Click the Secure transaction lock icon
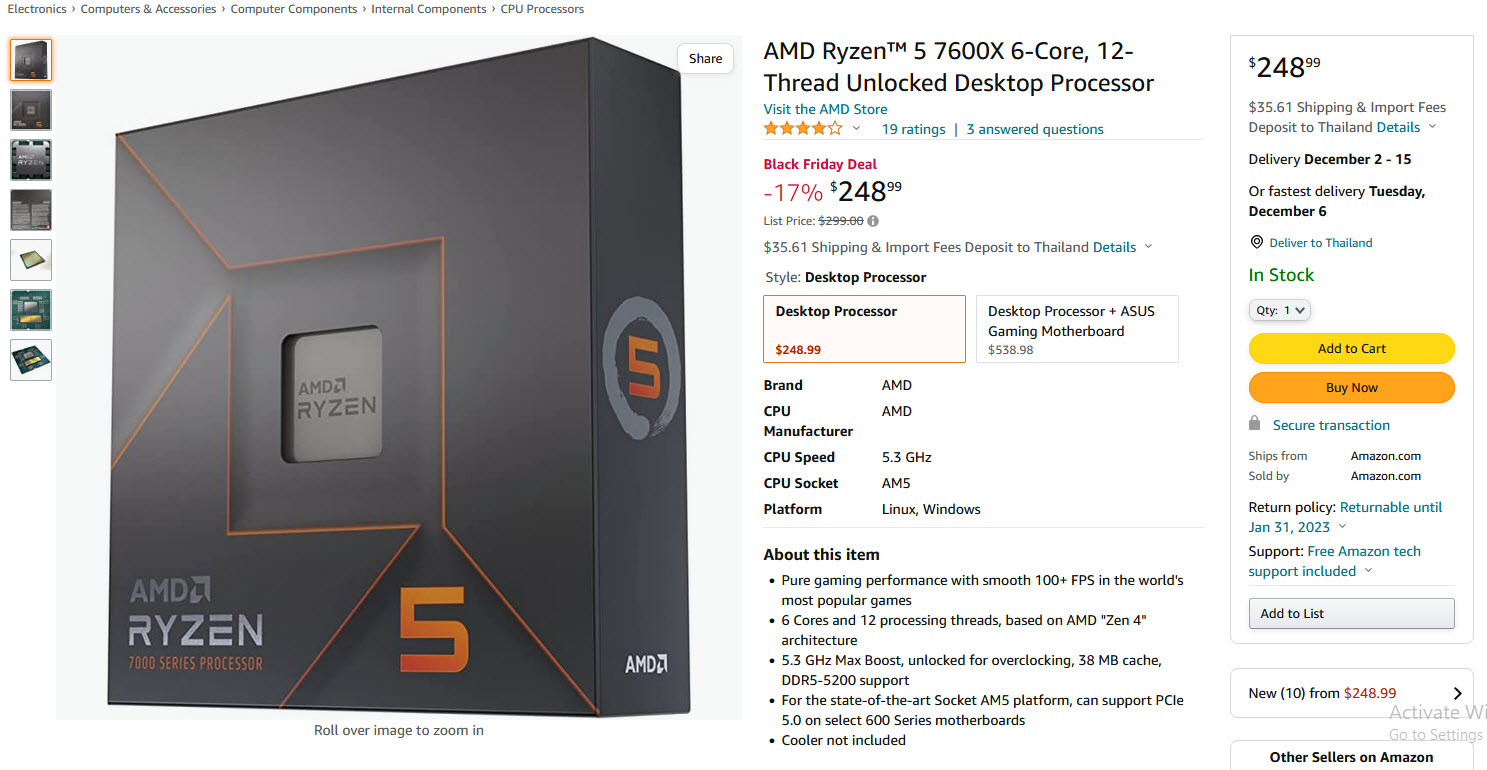 (x=1255, y=423)
